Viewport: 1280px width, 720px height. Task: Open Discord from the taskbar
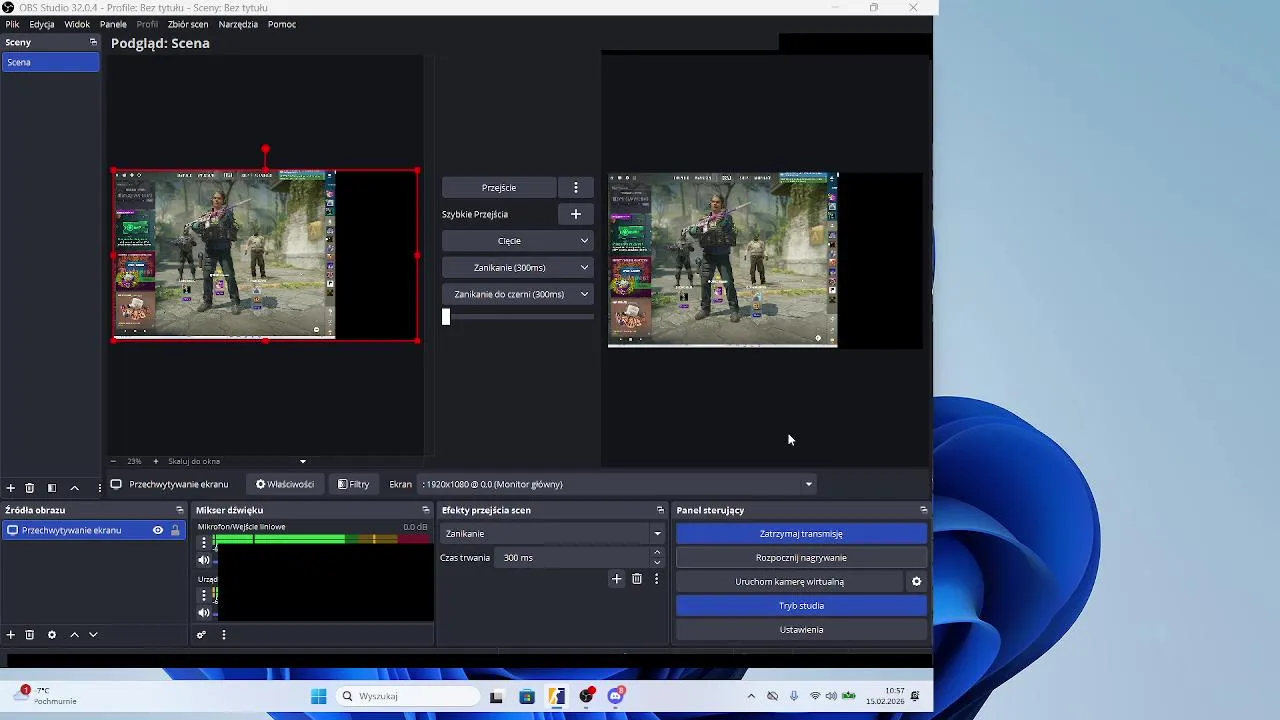pos(616,696)
